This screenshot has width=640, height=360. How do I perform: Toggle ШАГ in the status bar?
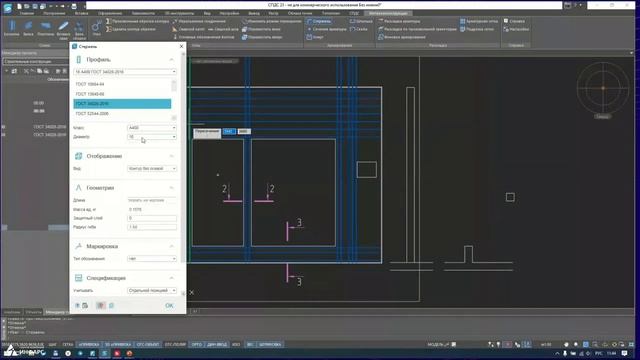pyautogui.click(x=53, y=344)
